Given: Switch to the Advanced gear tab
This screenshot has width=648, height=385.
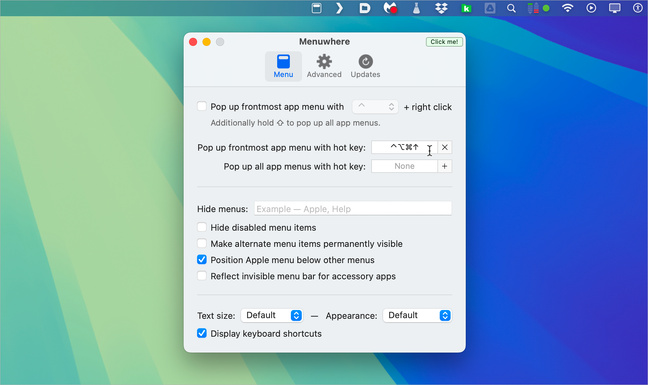Looking at the screenshot, I should tap(324, 66).
